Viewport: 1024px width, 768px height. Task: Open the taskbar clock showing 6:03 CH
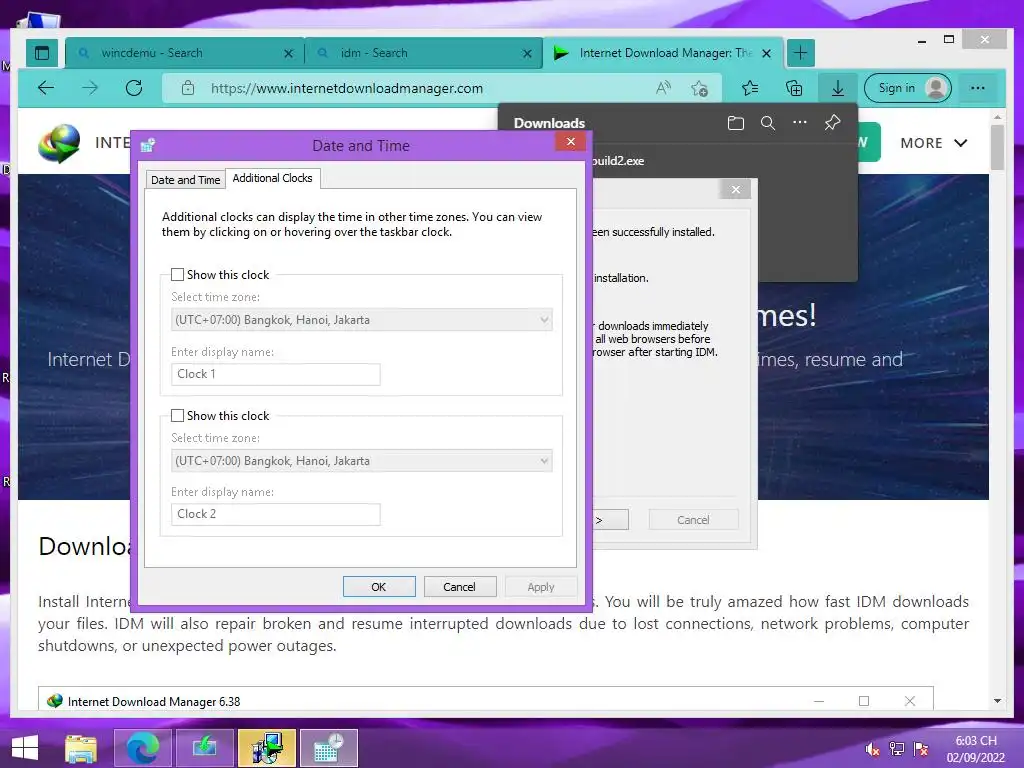point(976,749)
